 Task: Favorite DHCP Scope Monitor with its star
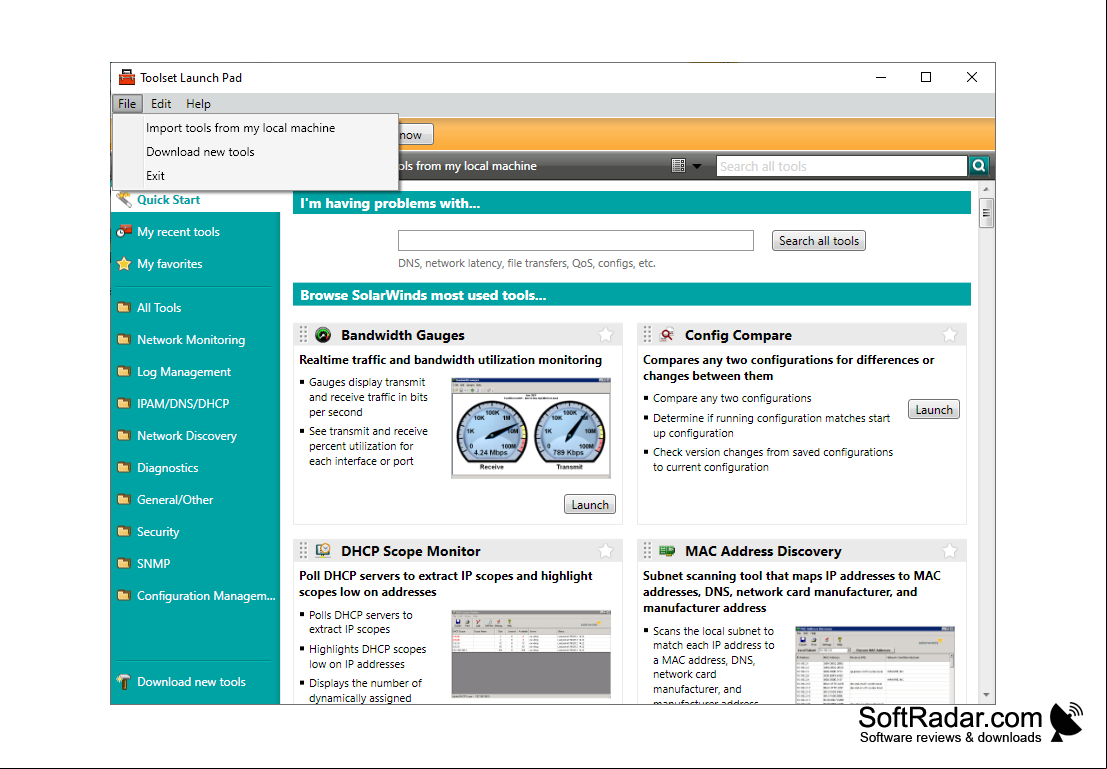pyautogui.click(x=606, y=551)
